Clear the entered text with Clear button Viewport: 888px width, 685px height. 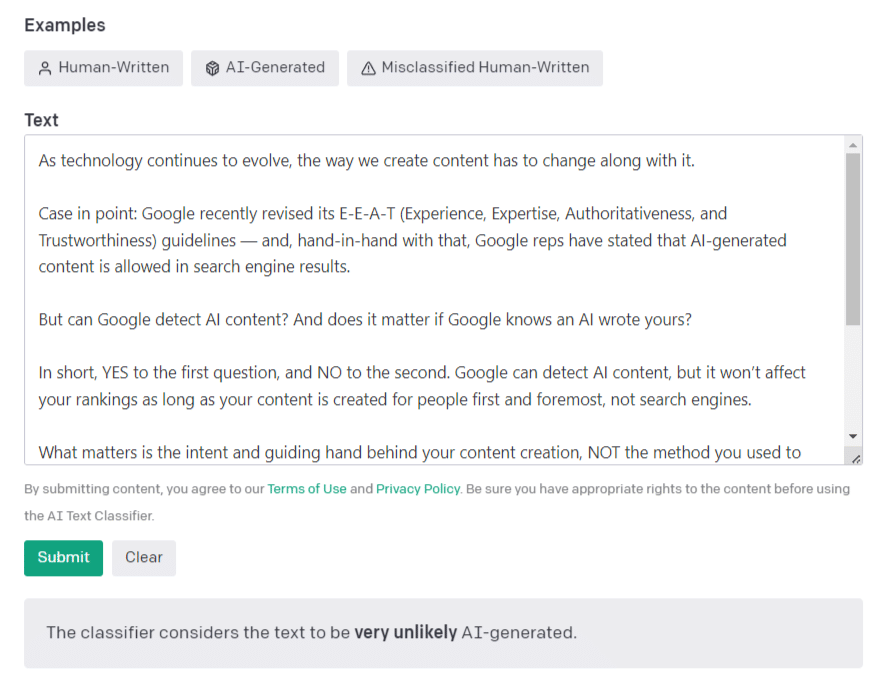144,558
